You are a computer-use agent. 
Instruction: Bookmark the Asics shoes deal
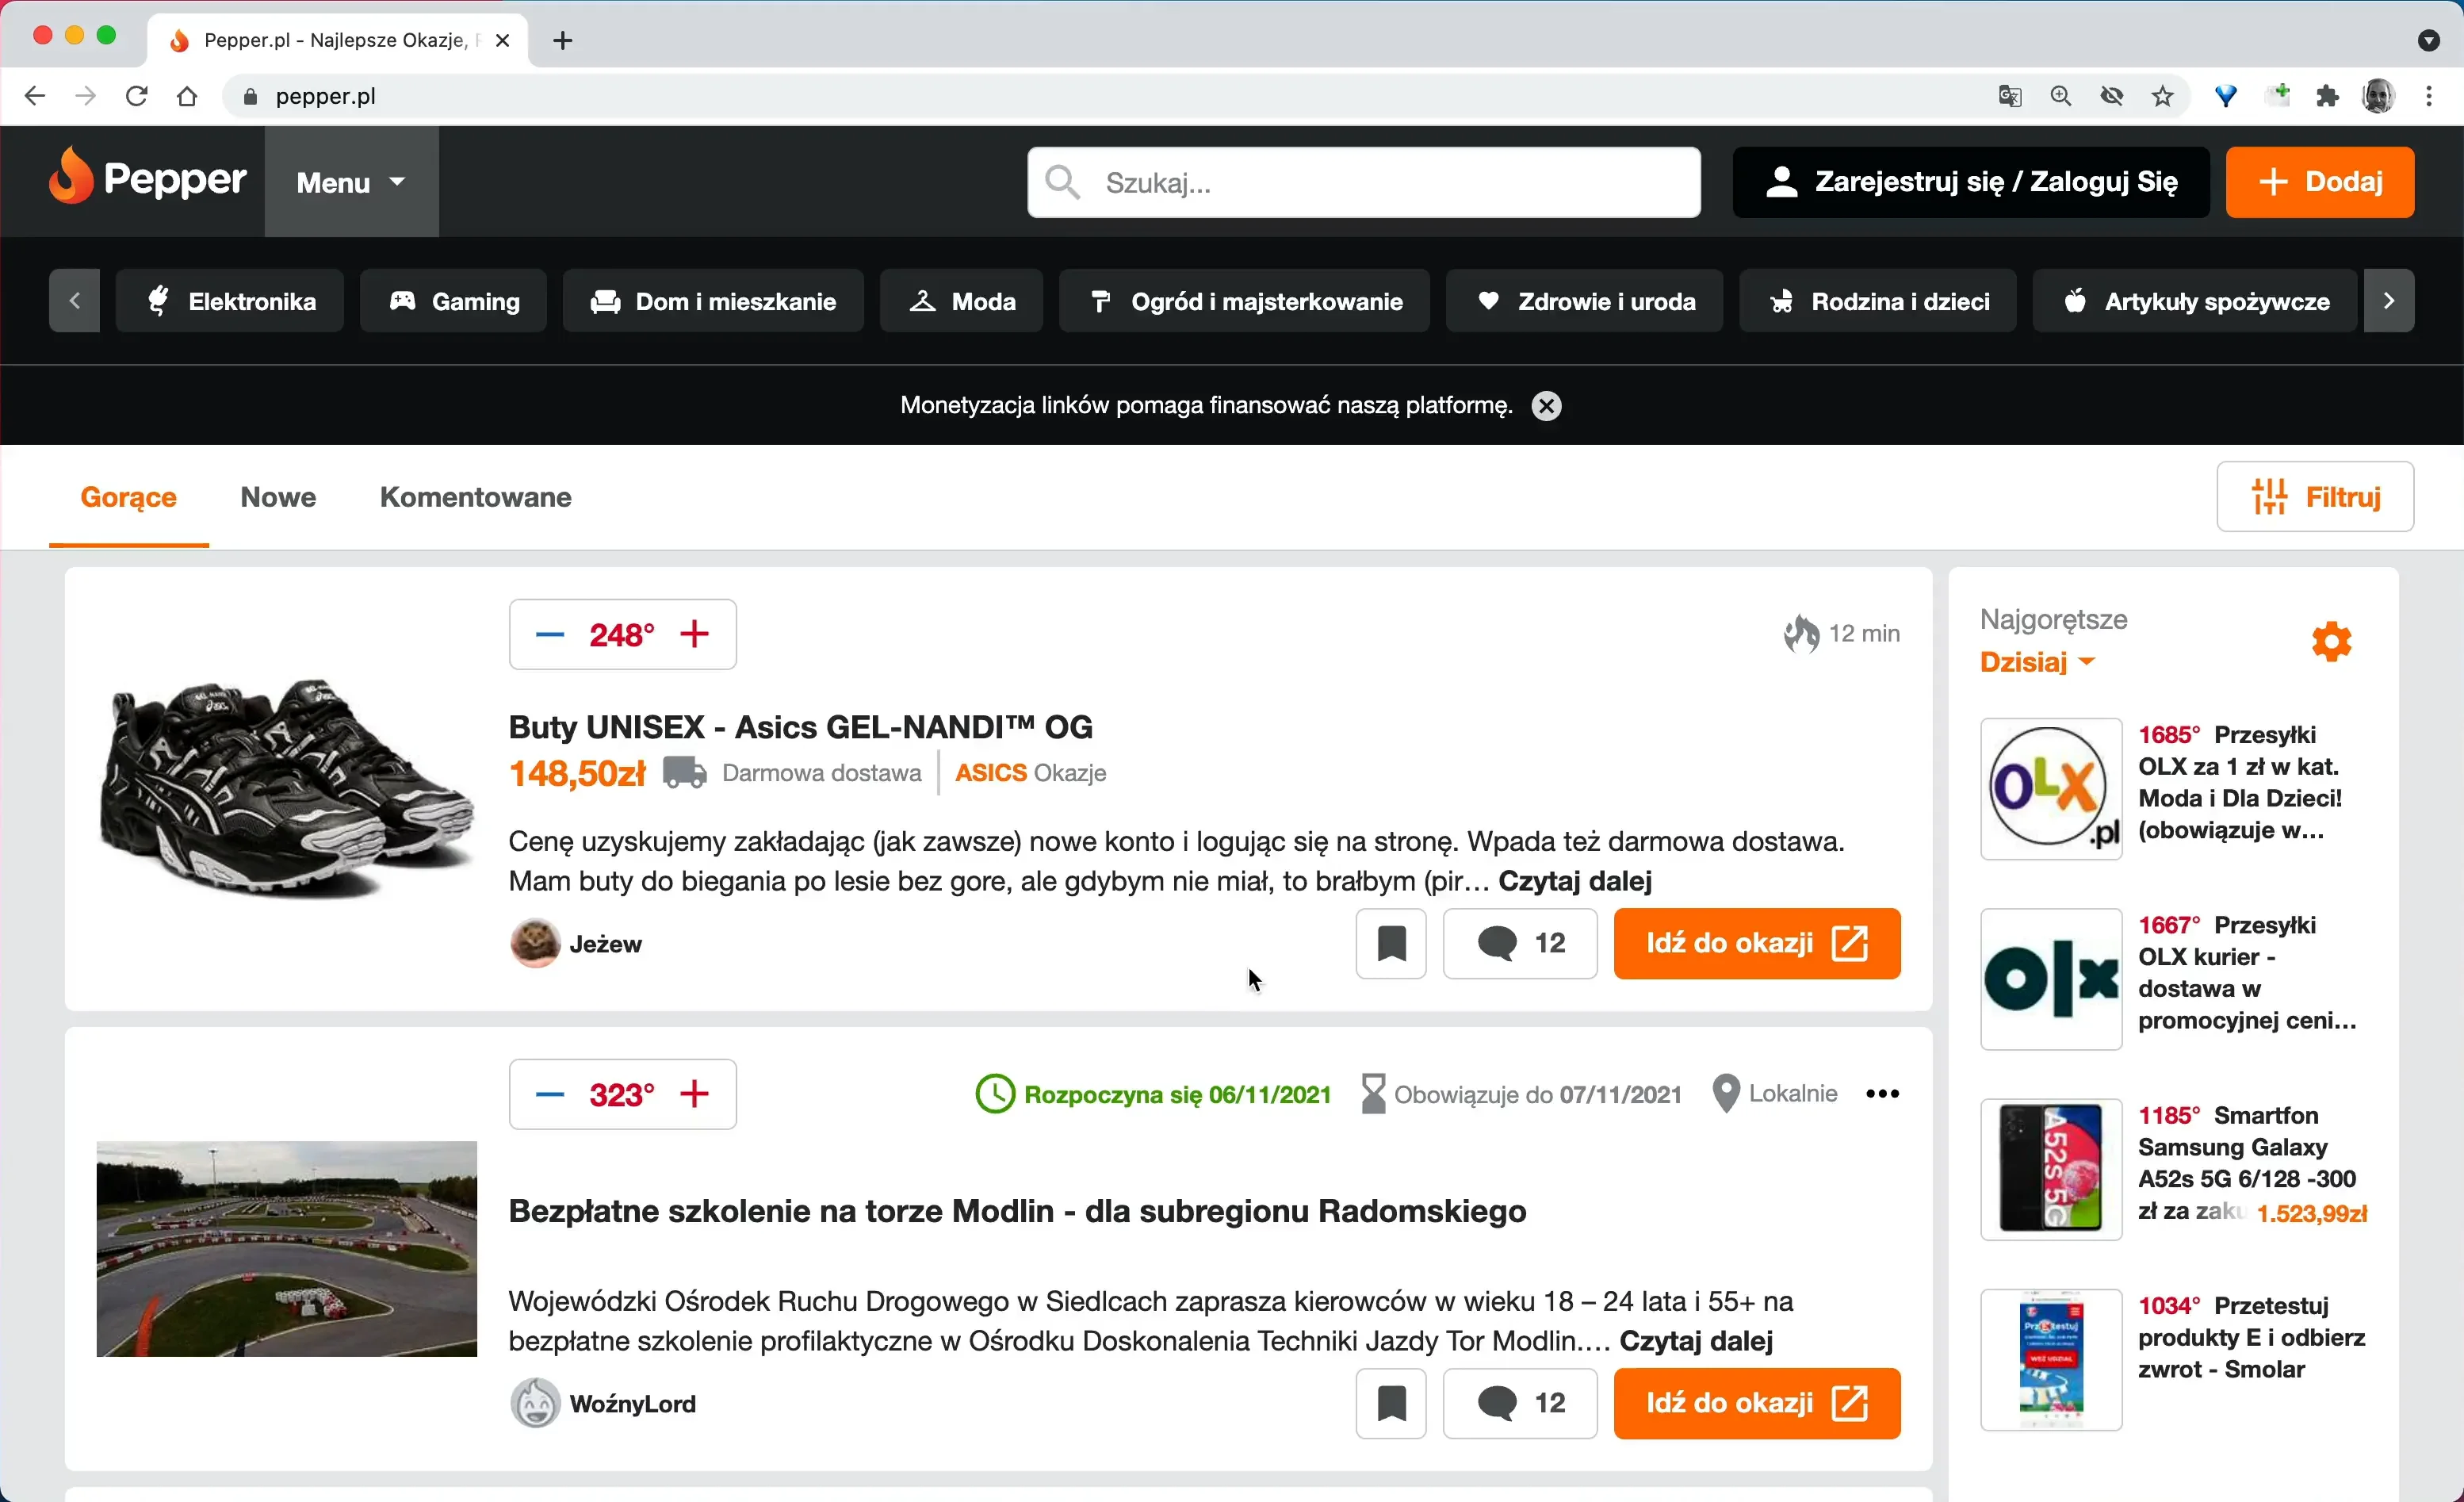coord(1391,943)
